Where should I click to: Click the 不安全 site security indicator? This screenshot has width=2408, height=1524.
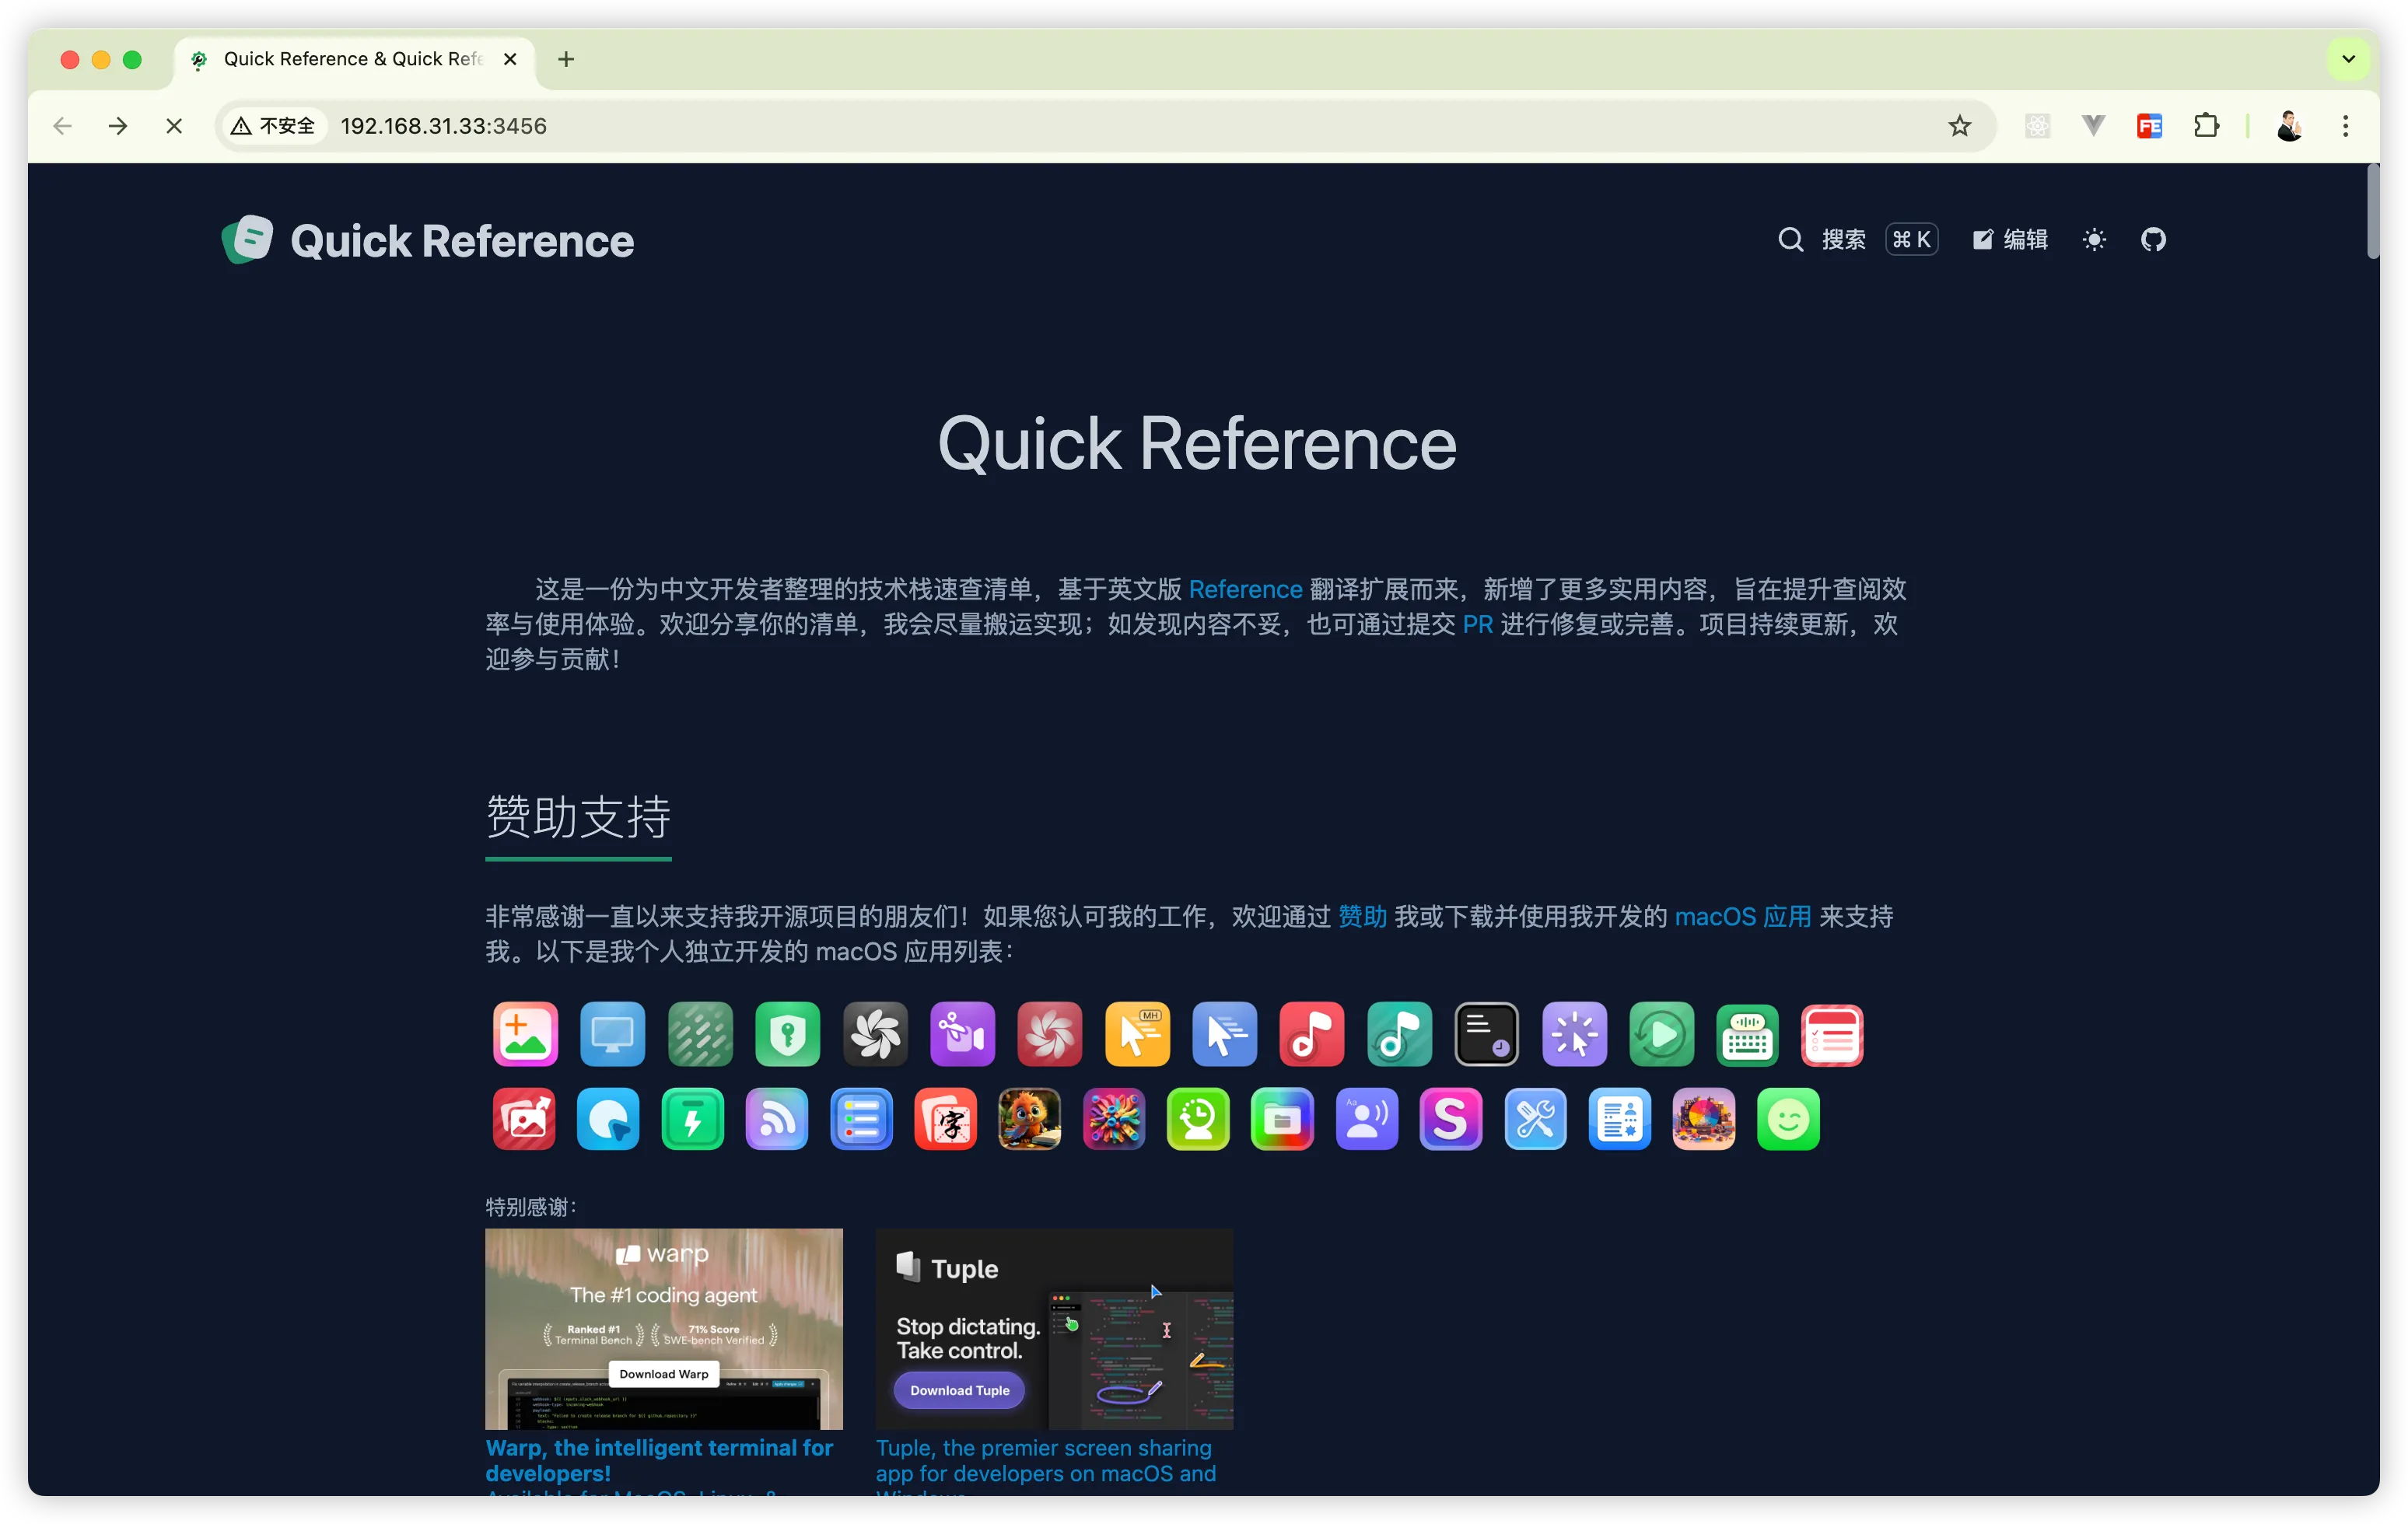pos(273,126)
